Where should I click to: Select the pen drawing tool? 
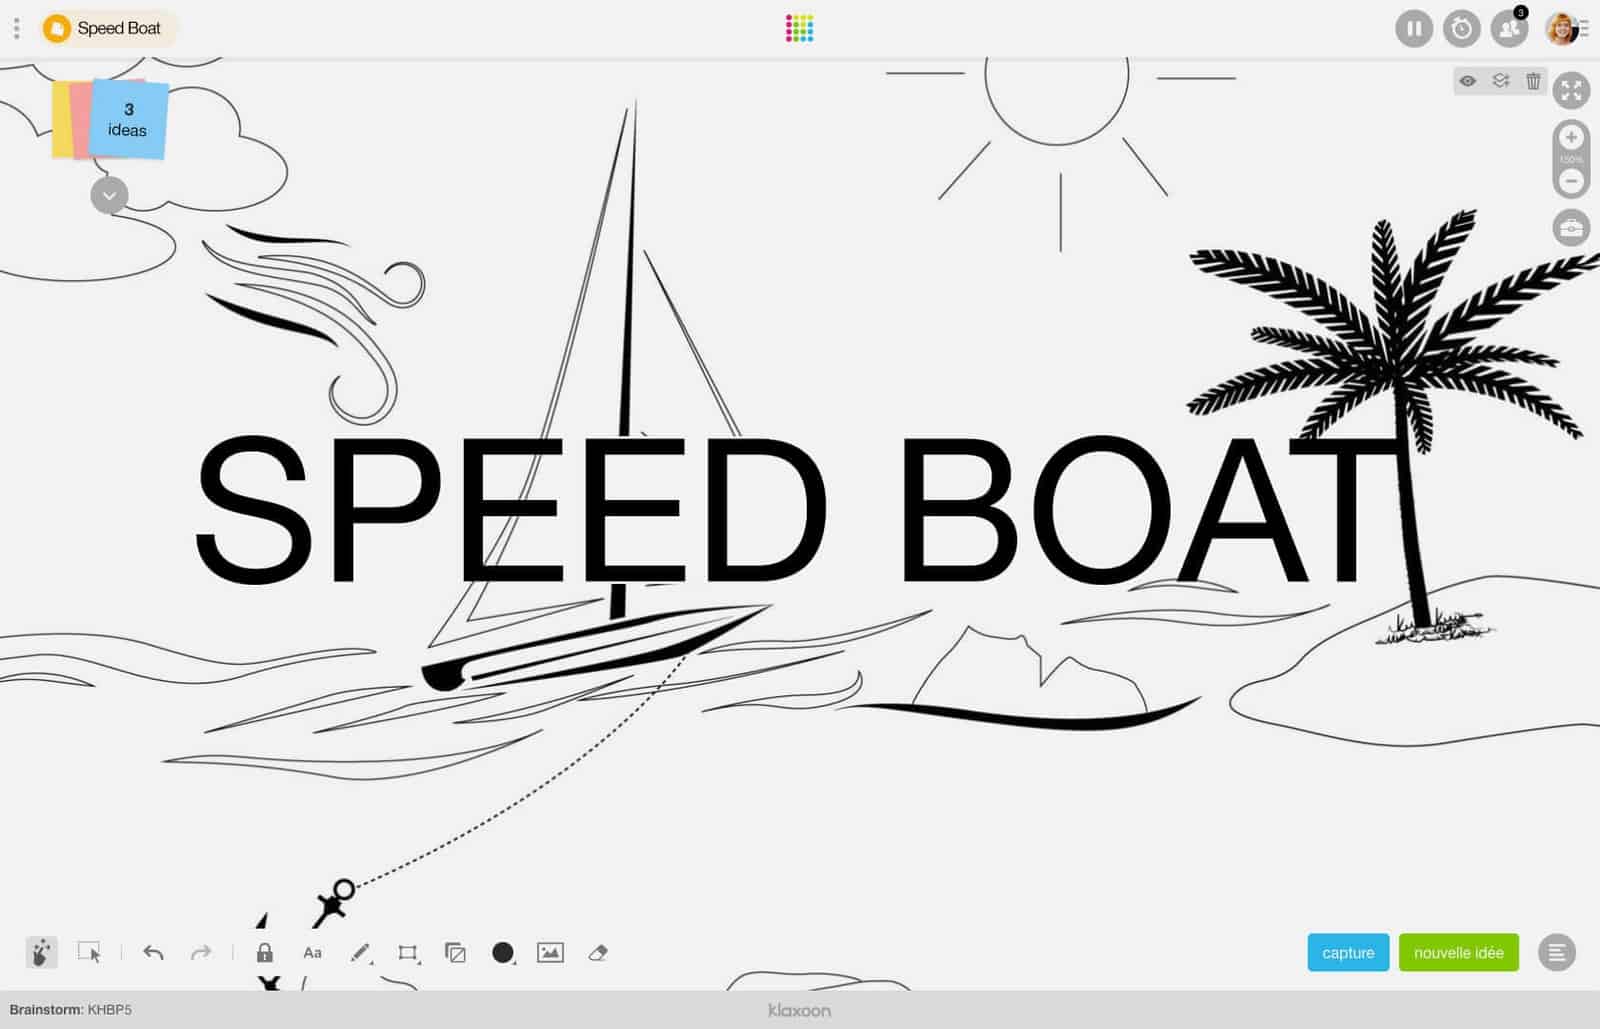(x=361, y=951)
